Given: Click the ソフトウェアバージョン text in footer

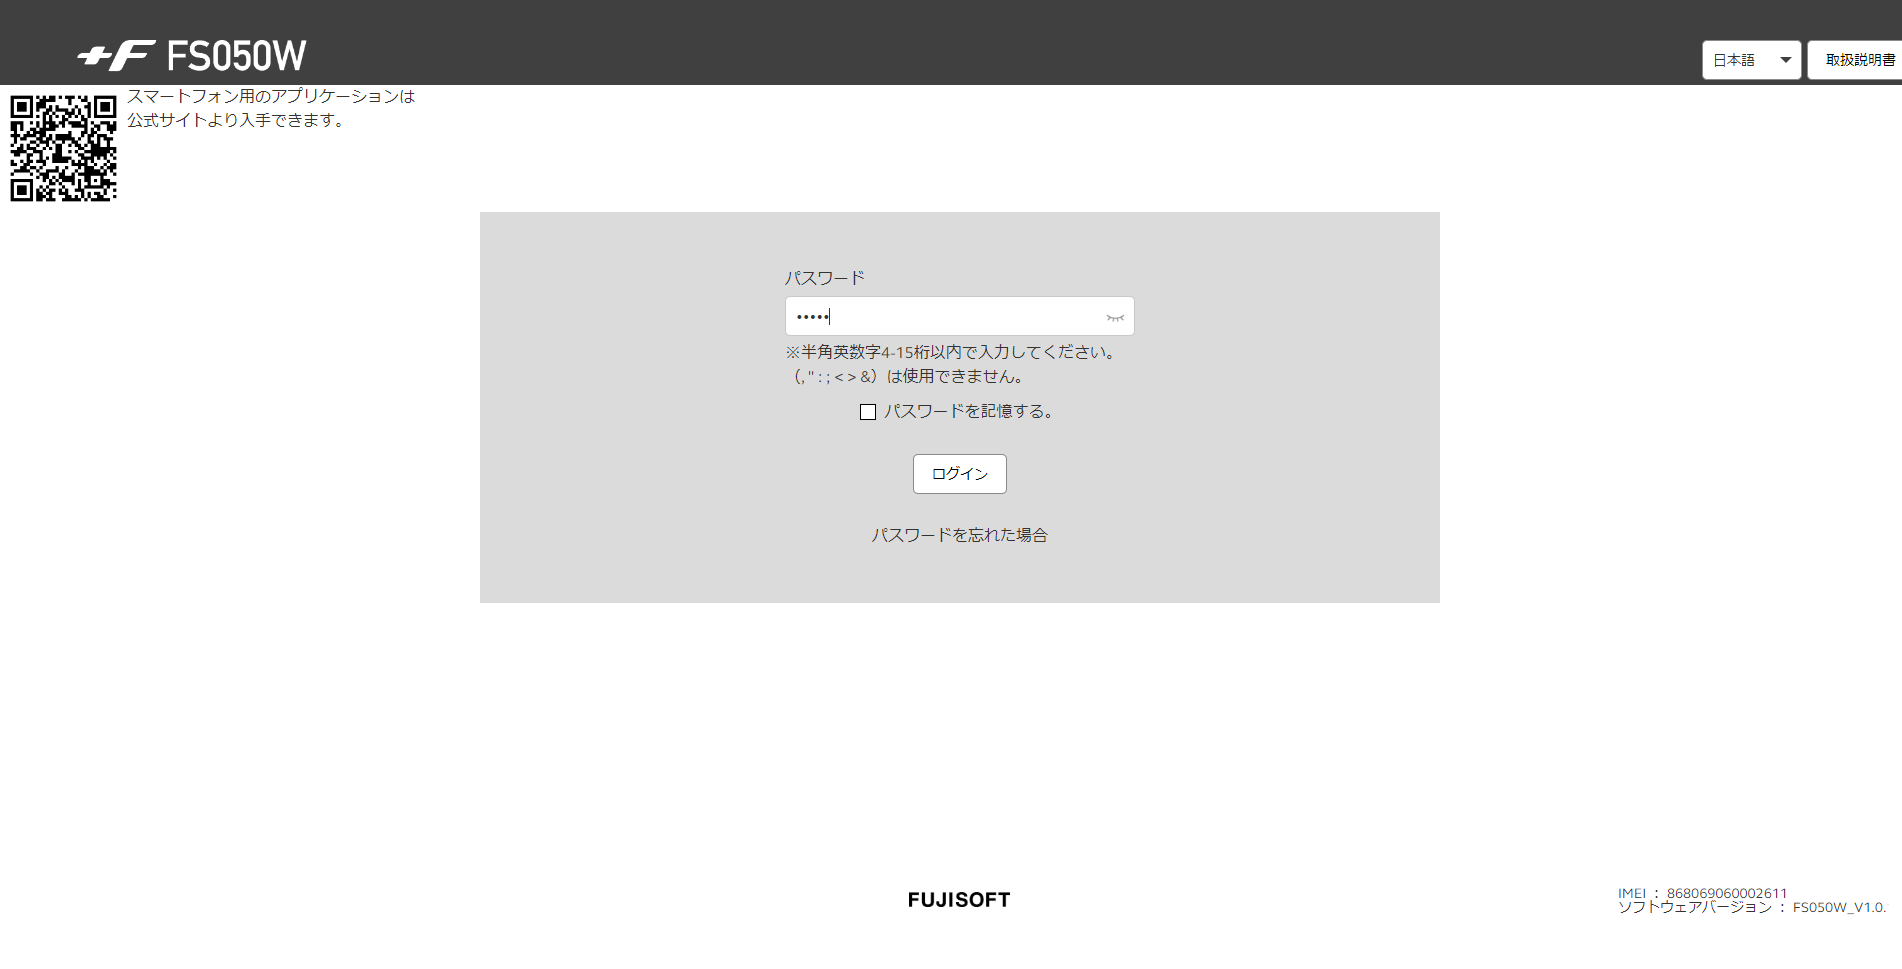Looking at the screenshot, I should pyautogui.click(x=1695, y=907).
